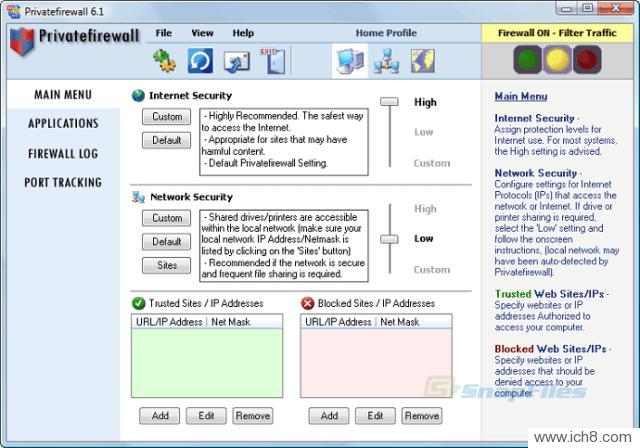Click the Internet Security level slider handle
Screen dimensions: 640x448
[388, 102]
